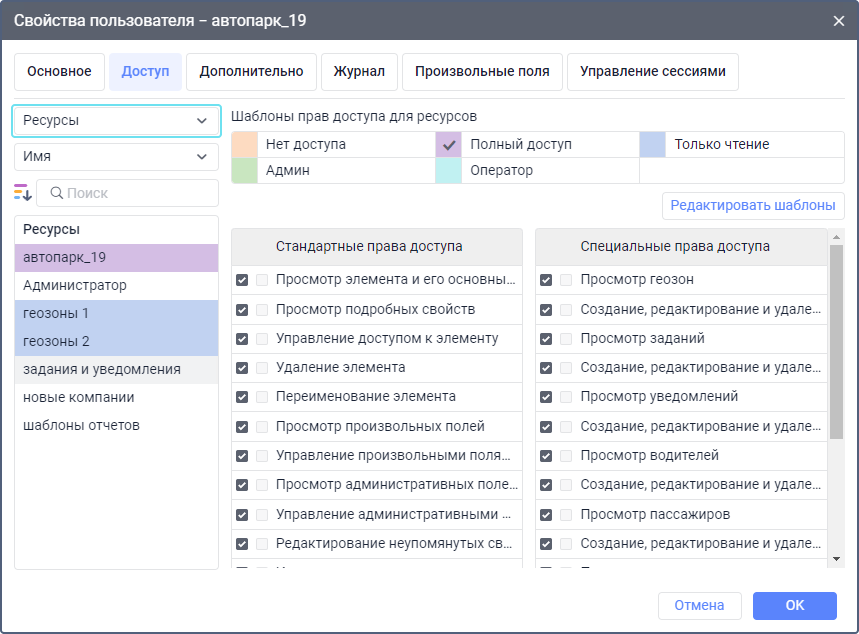Select the purple Full access template swatch
Viewport: 859px width, 634px height.
449,144
